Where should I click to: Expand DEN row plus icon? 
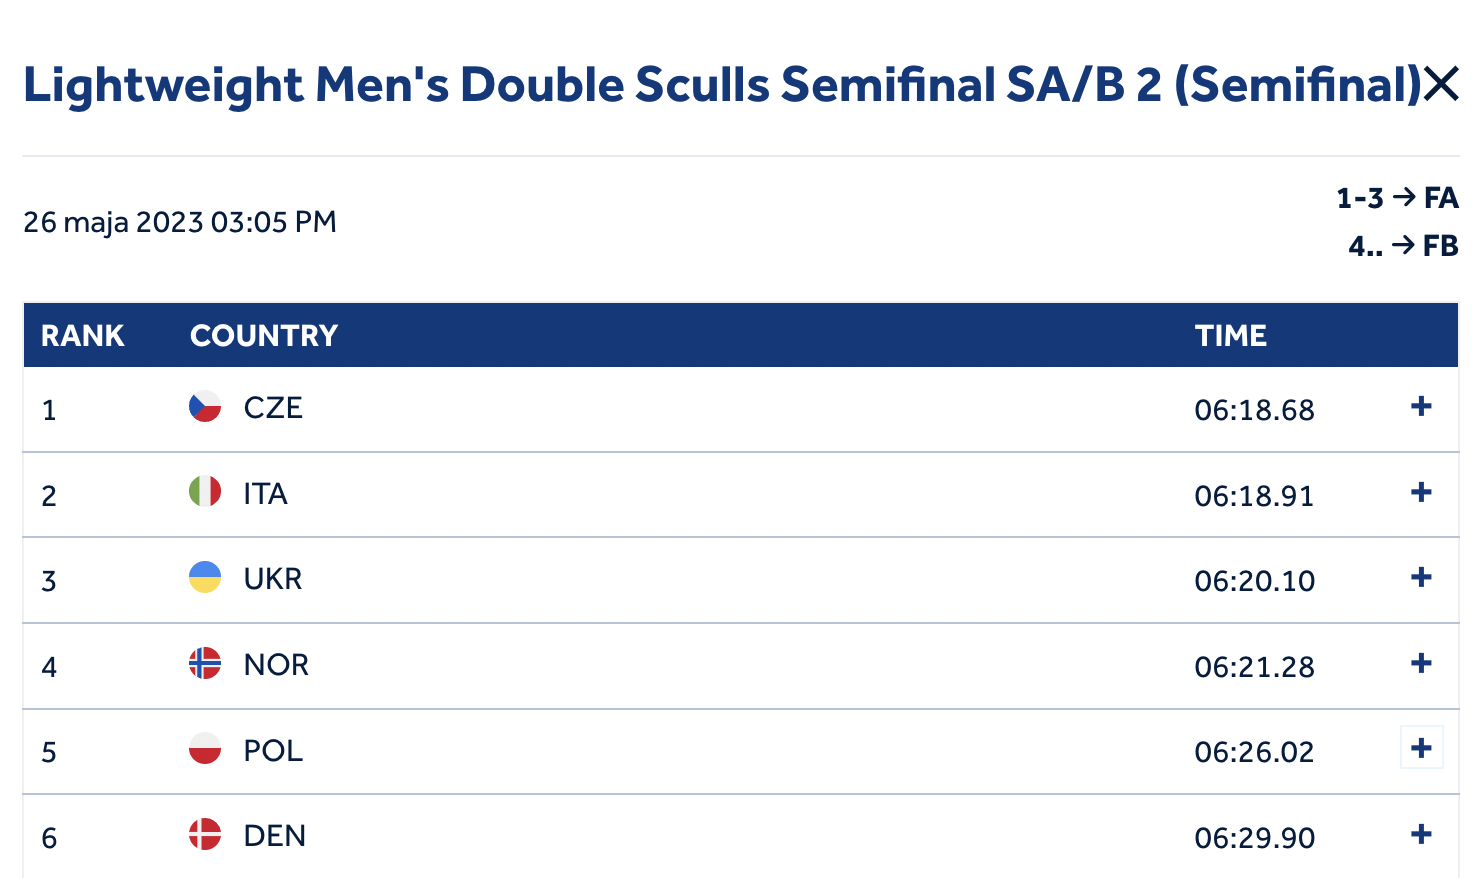click(1421, 834)
